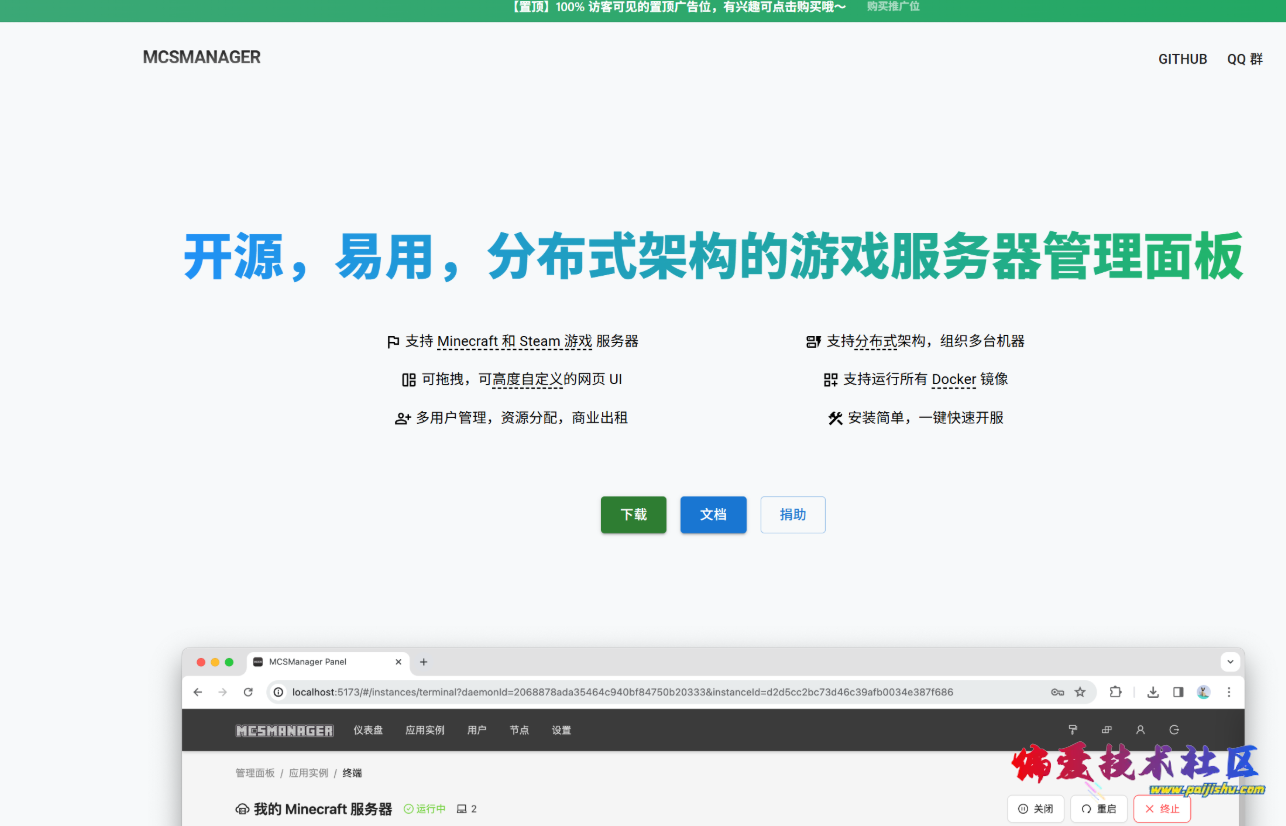Click the extensions puzzle icon
This screenshot has width=1286, height=826.
[x=1116, y=692]
